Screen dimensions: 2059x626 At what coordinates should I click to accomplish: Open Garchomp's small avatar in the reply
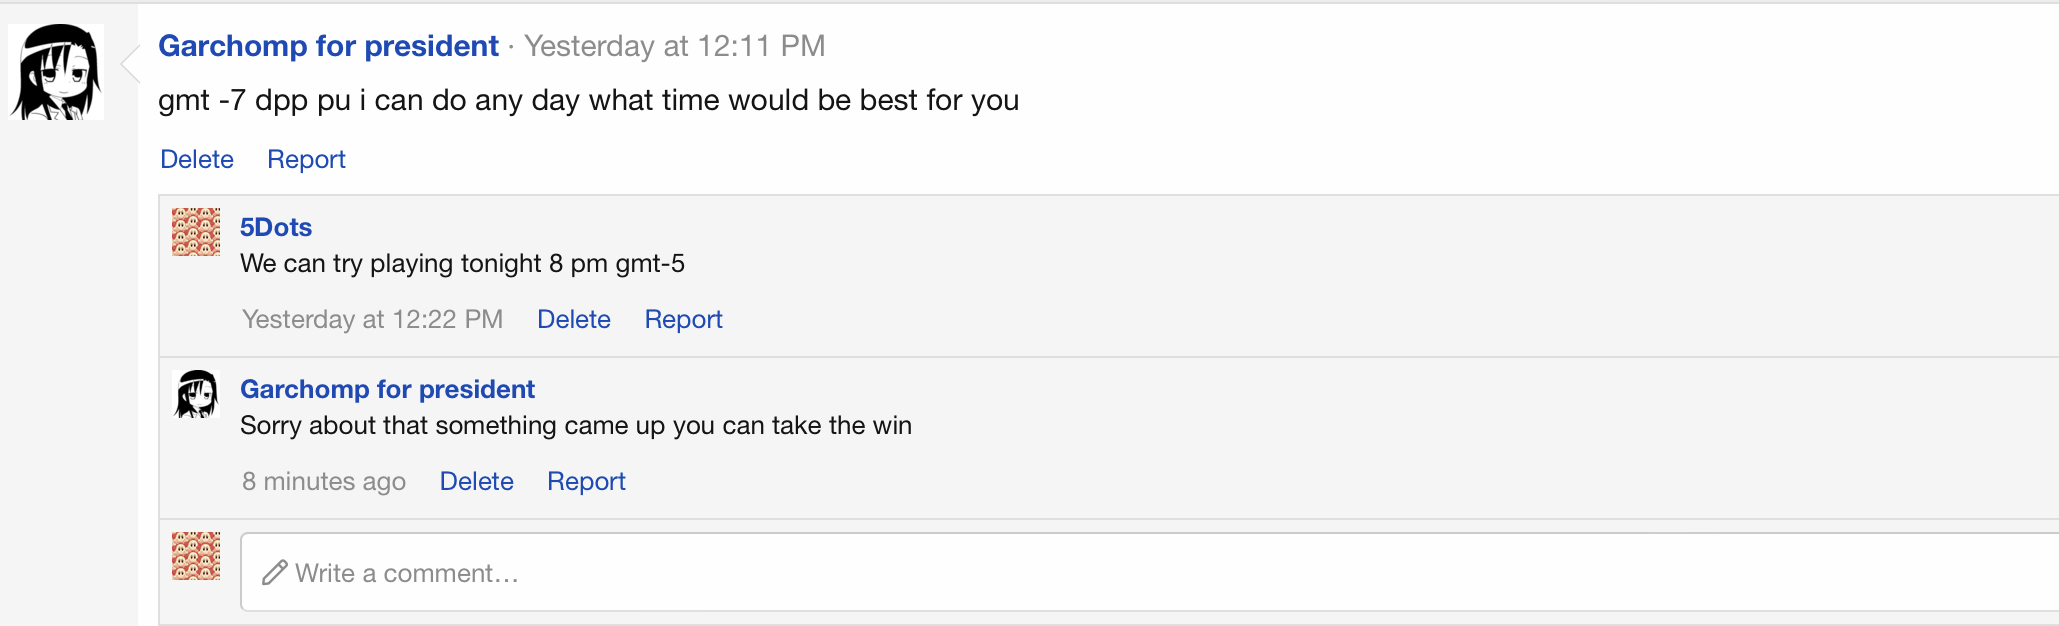[196, 394]
